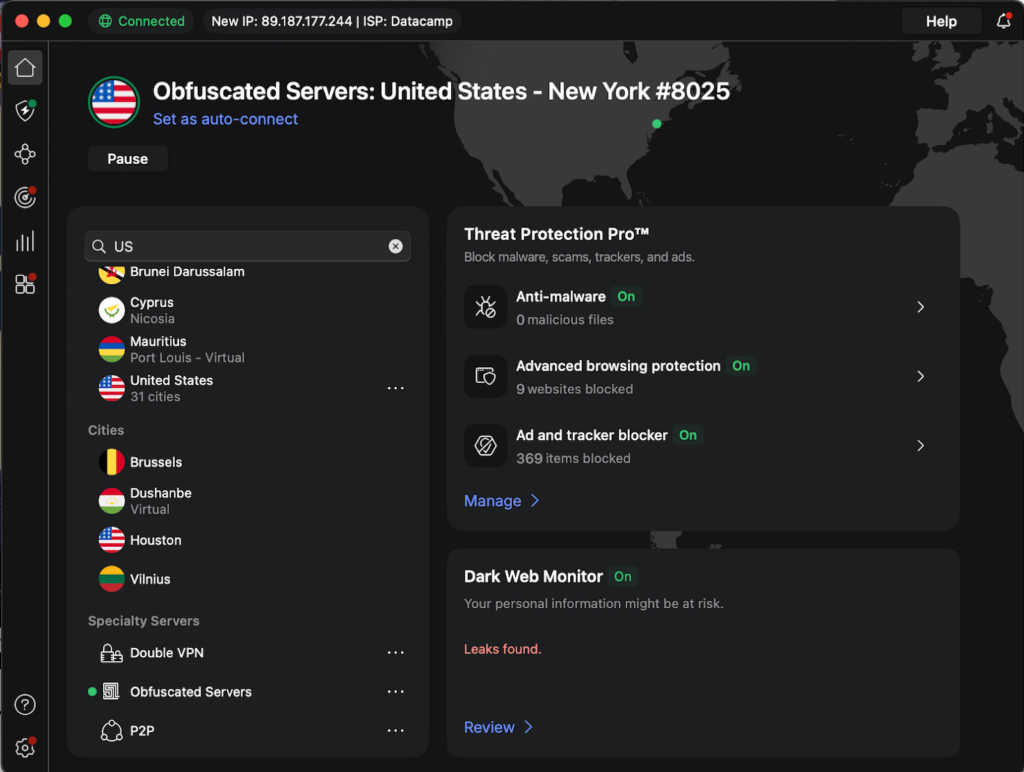Image resolution: width=1024 pixels, height=772 pixels.
Task: Open Manage threat protection link
Action: [502, 501]
